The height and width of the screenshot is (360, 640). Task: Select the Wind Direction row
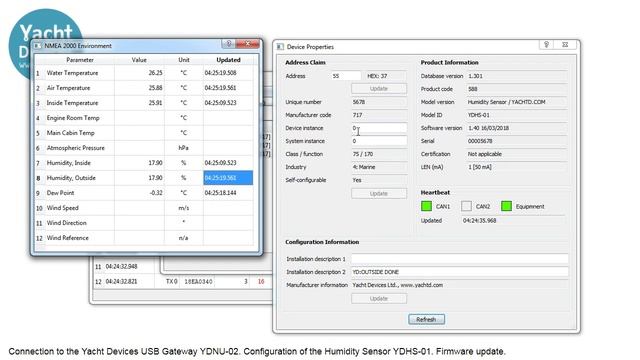coord(144,223)
